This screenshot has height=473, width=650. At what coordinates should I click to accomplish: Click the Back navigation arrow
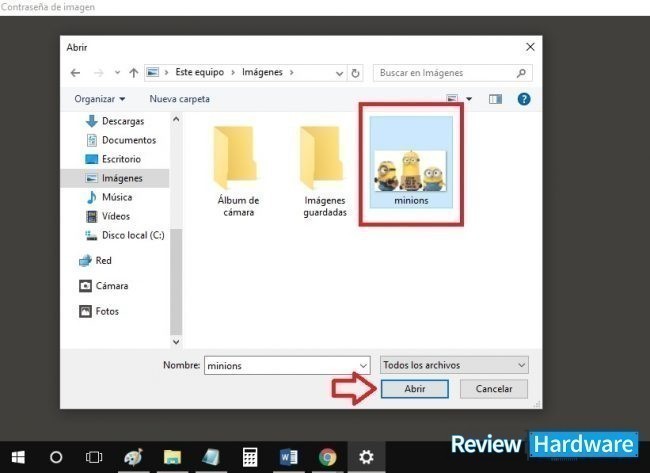click(x=75, y=73)
